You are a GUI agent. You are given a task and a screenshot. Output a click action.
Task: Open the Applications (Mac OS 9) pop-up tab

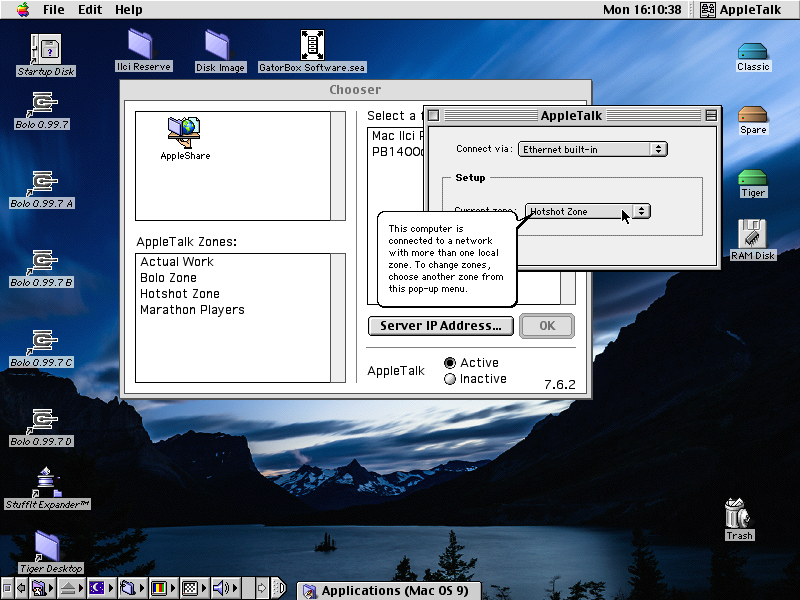click(x=389, y=591)
